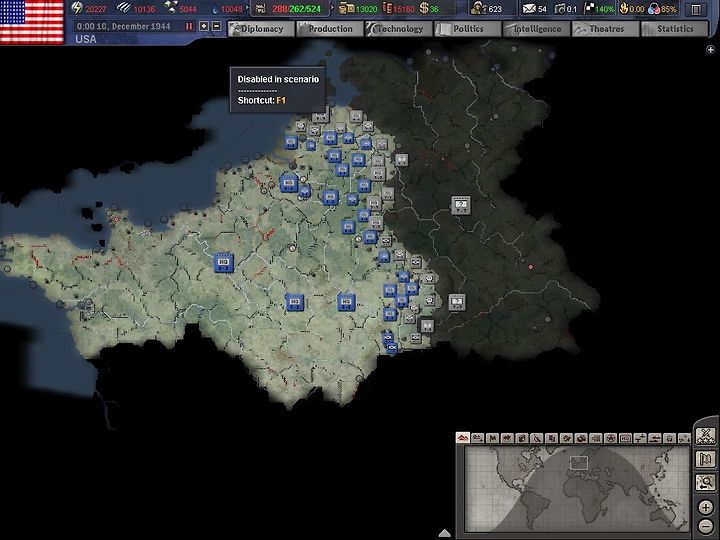The width and height of the screenshot is (720, 540).
Task: Click the crossed swords button beside the minimap
Action: pyautogui.click(x=706, y=436)
